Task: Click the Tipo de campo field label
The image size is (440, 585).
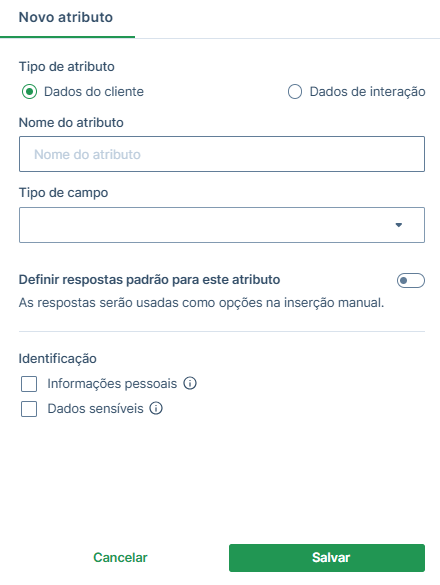Action: click(x=63, y=193)
